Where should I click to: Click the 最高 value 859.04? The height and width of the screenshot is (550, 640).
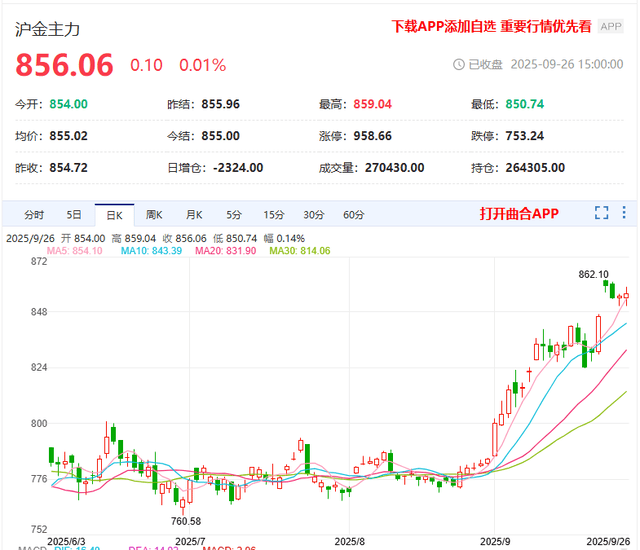[372, 104]
